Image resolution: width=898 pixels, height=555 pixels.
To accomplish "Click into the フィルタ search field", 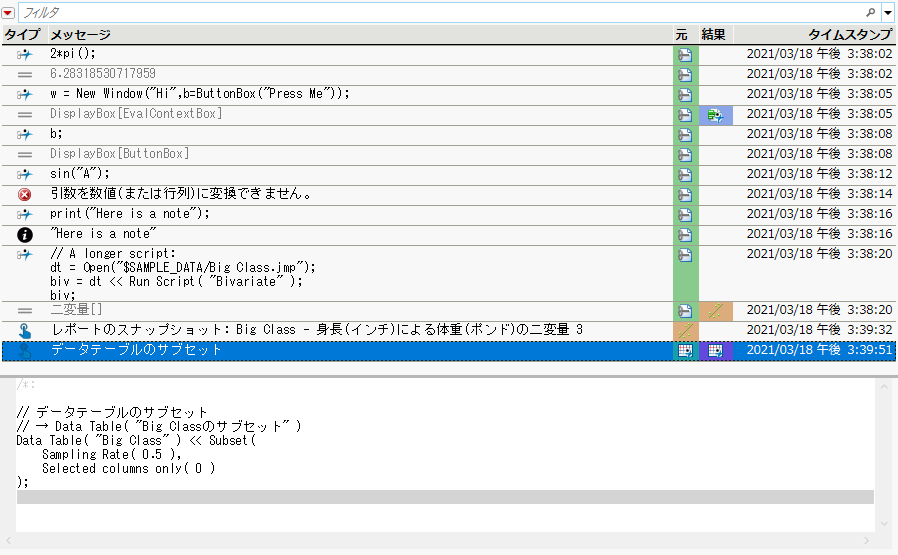I will (441, 13).
